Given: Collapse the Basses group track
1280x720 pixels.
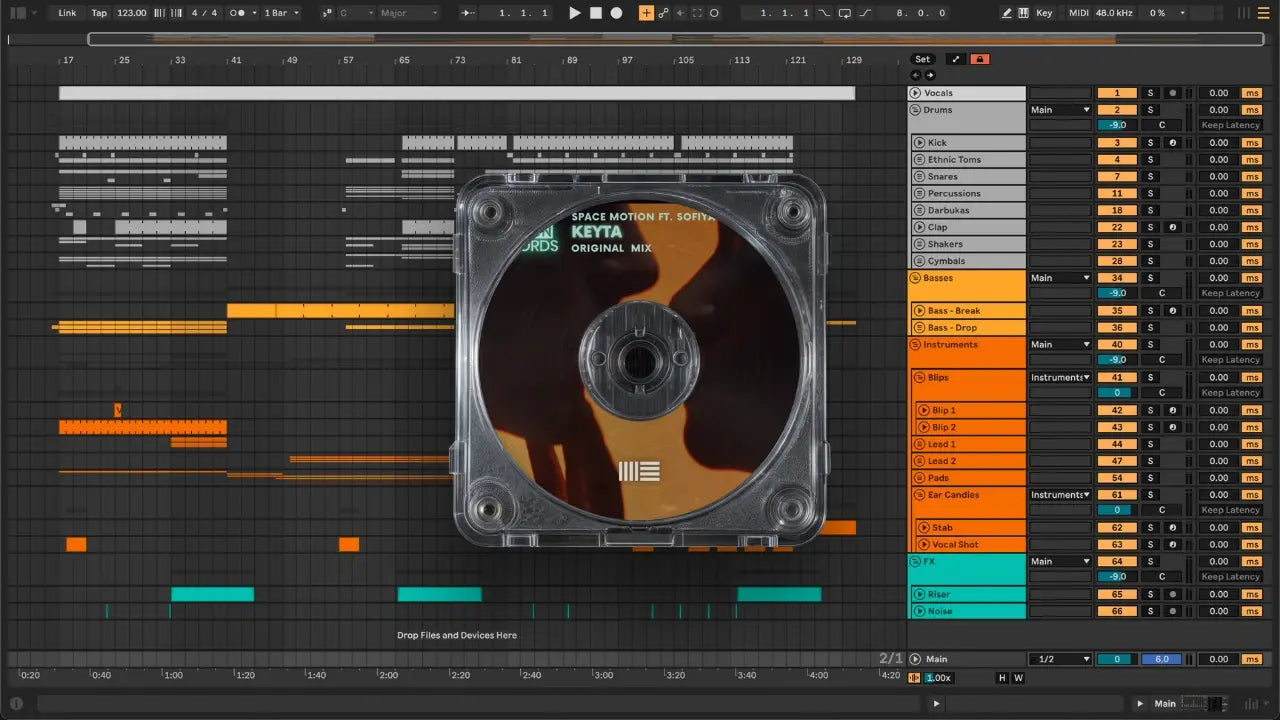Looking at the screenshot, I should pyautogui.click(x=915, y=278).
